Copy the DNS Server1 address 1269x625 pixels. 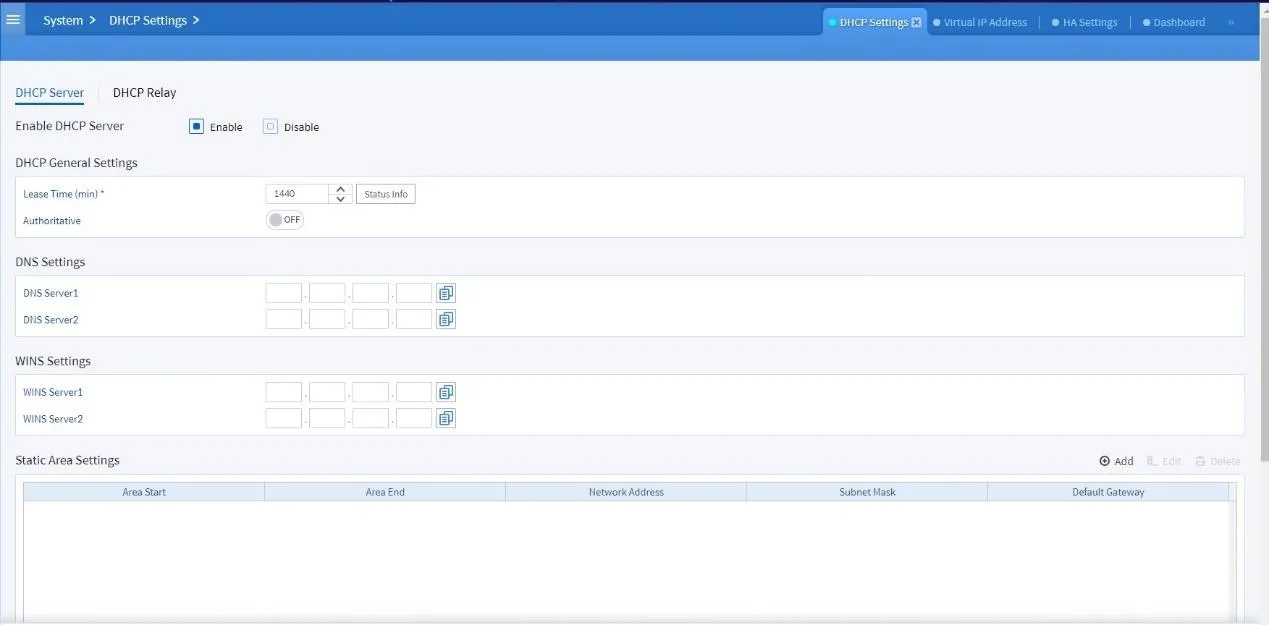tap(445, 292)
